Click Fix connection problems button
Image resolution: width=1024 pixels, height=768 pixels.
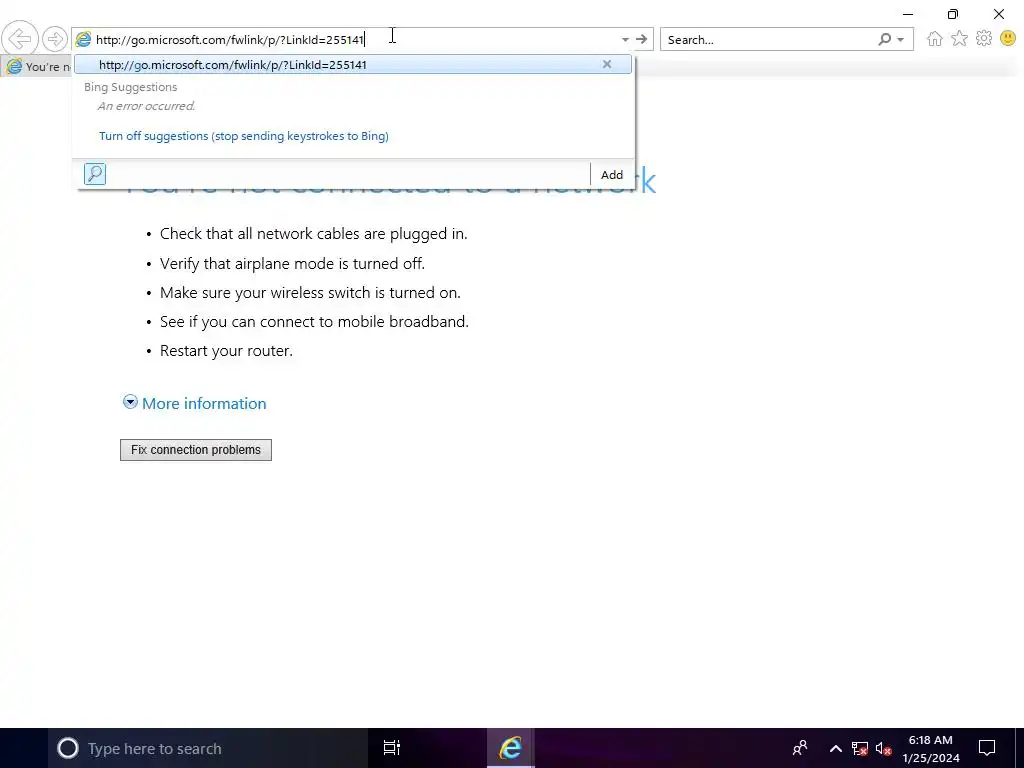tap(196, 450)
